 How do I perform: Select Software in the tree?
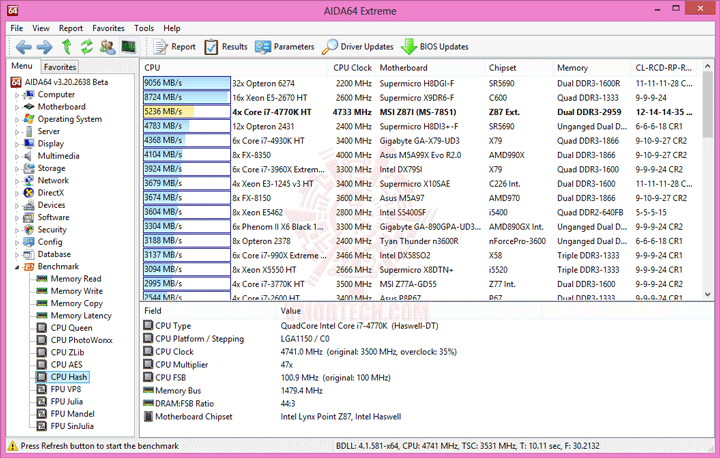[53, 217]
